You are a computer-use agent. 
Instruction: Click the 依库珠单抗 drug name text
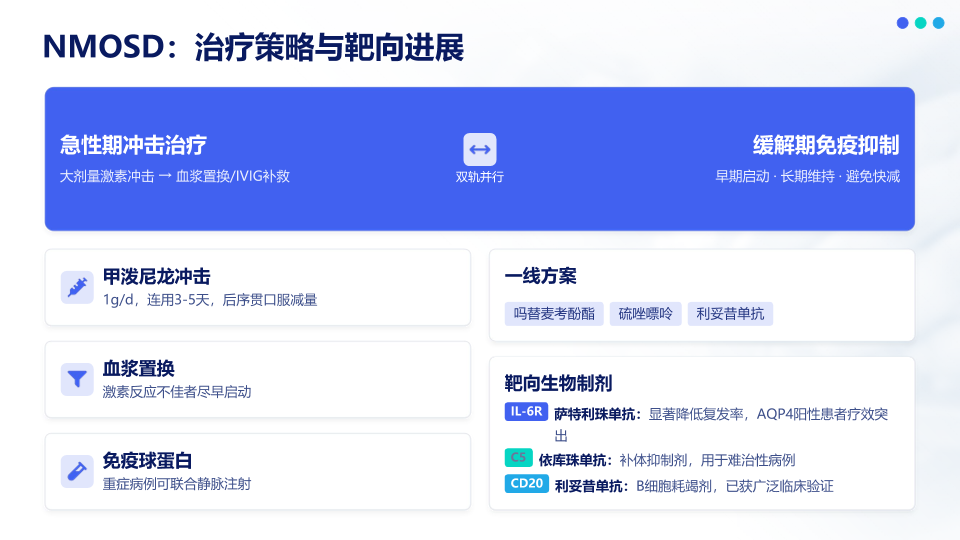click(x=572, y=460)
